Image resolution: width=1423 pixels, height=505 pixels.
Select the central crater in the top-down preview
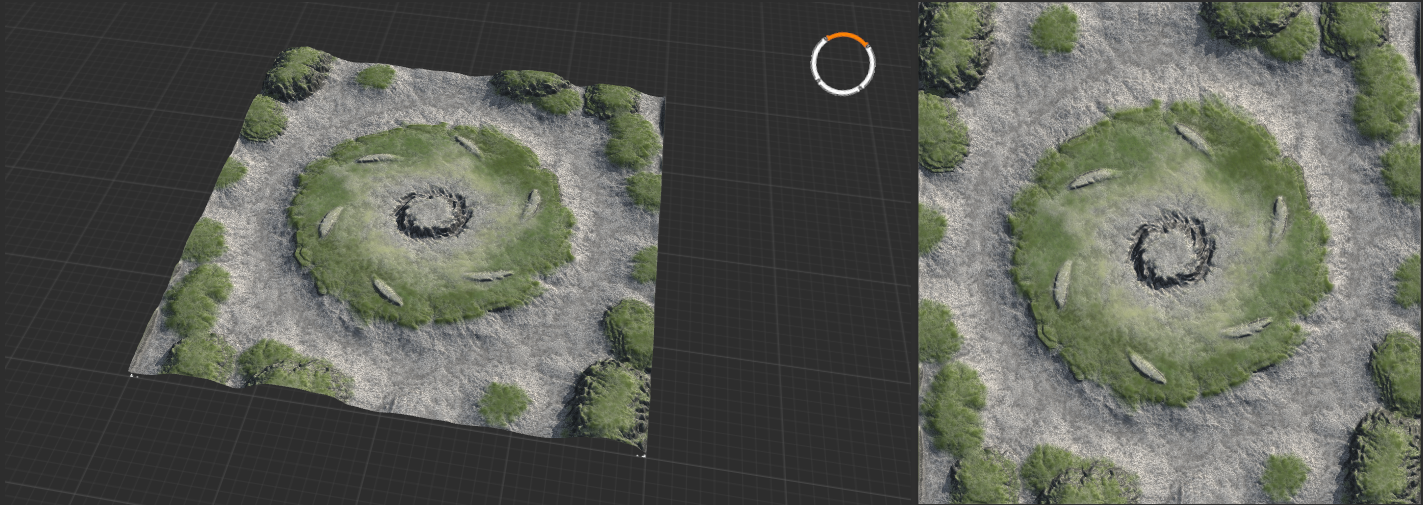coord(1172,250)
